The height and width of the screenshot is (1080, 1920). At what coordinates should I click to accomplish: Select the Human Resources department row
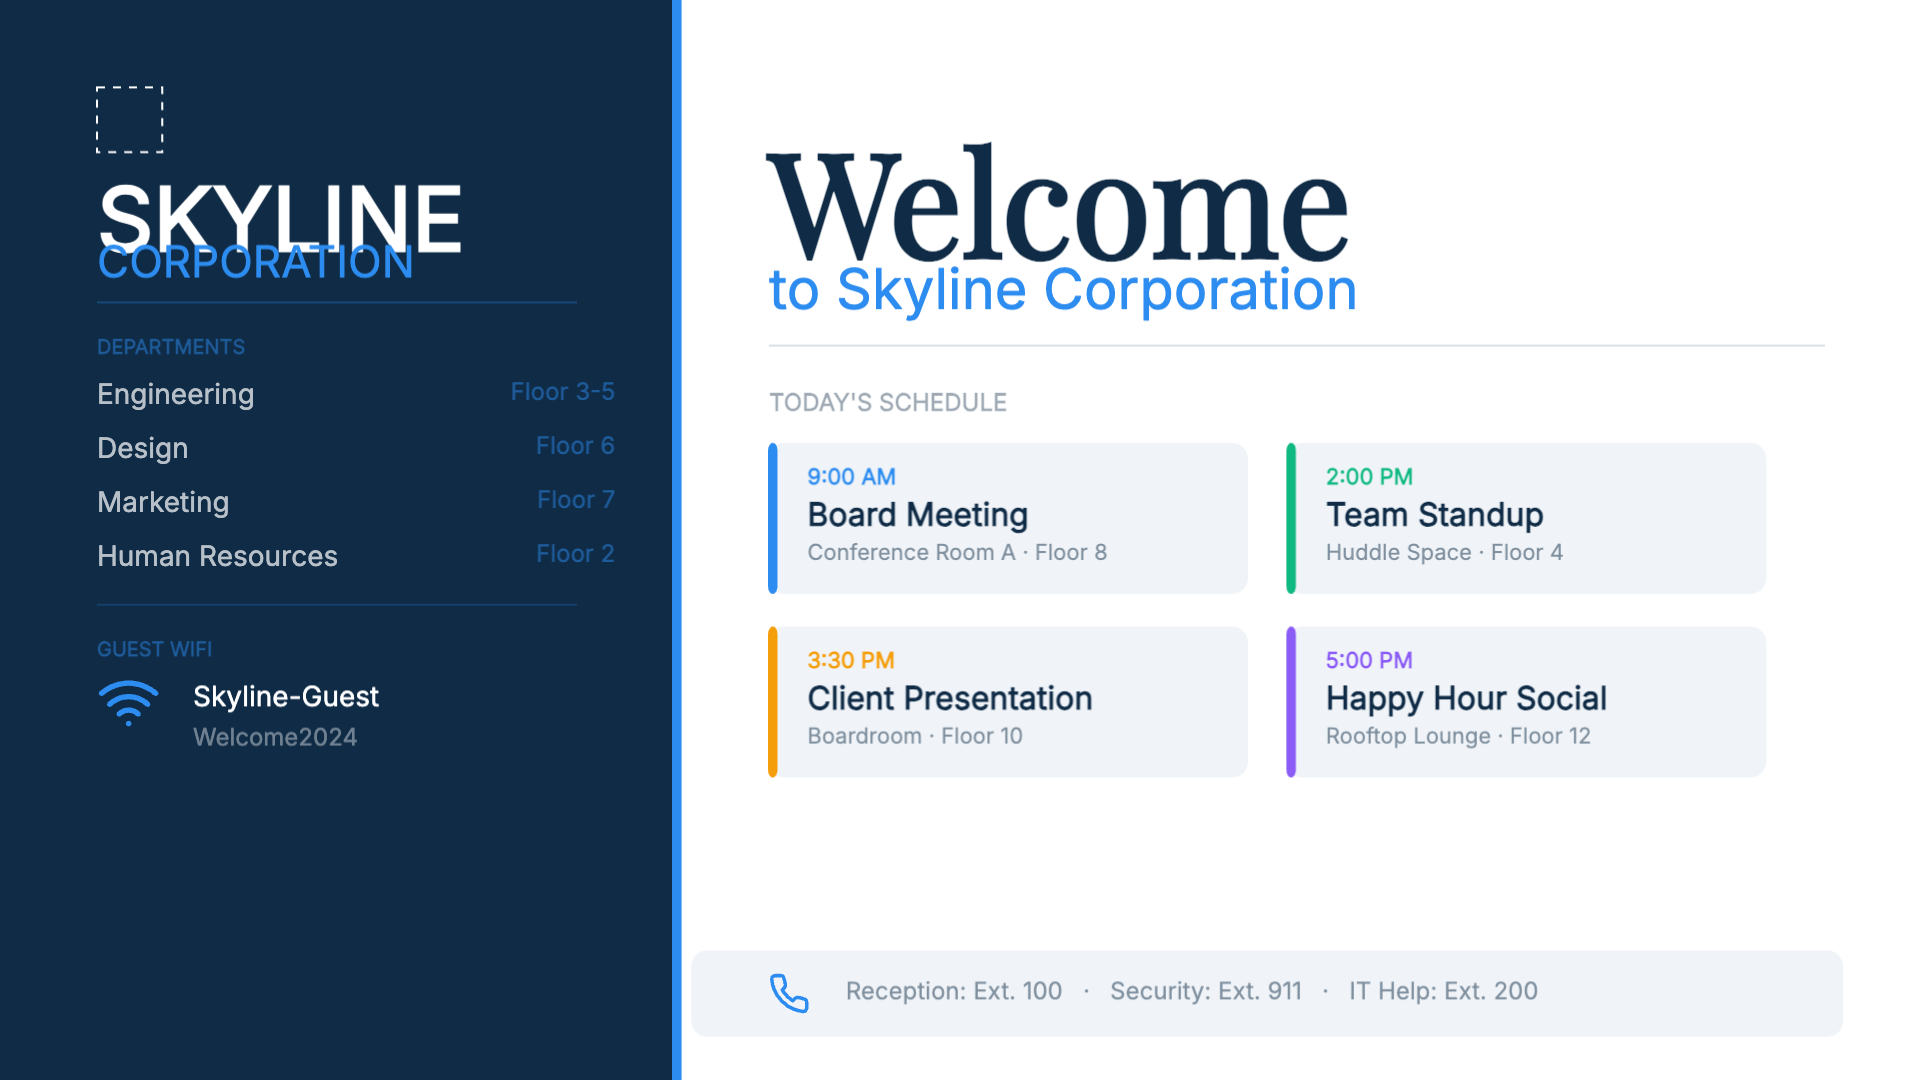click(218, 556)
